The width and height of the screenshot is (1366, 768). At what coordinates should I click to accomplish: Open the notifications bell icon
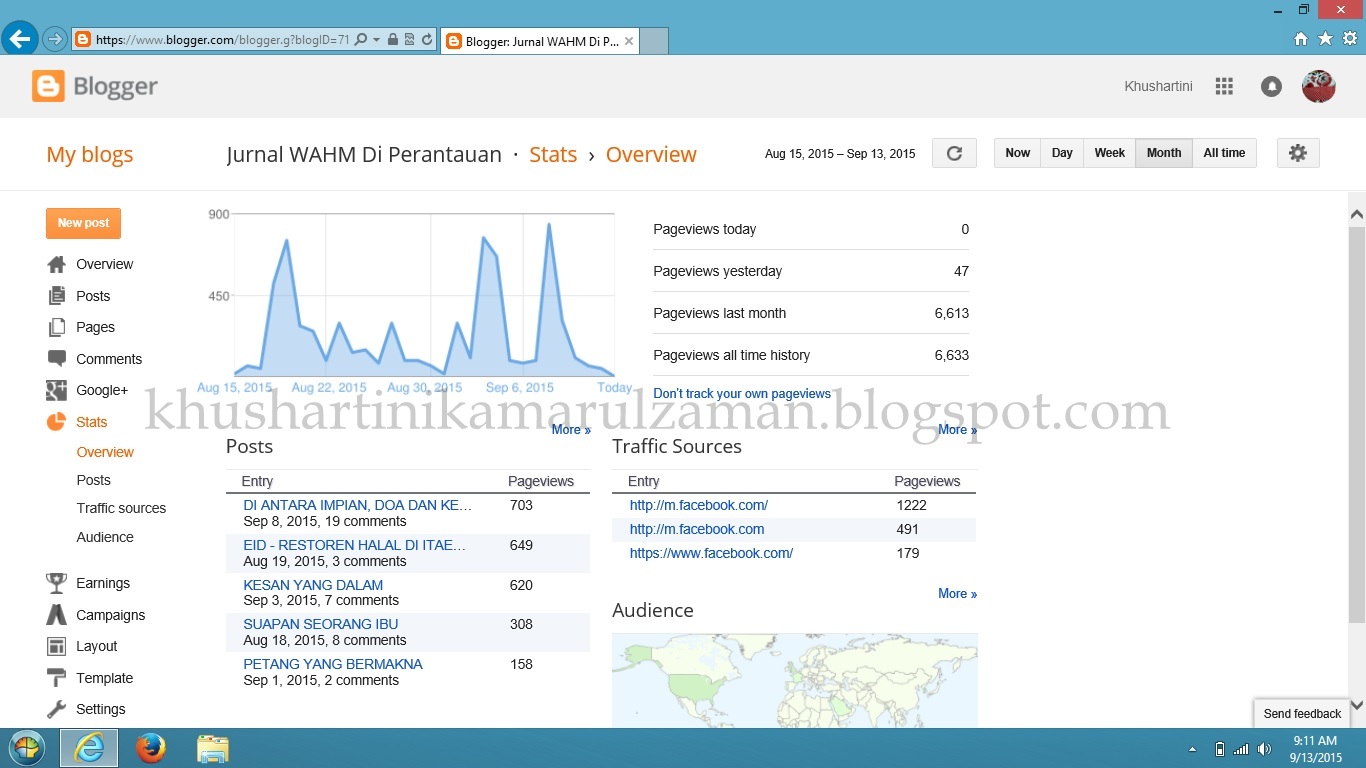pos(1271,86)
